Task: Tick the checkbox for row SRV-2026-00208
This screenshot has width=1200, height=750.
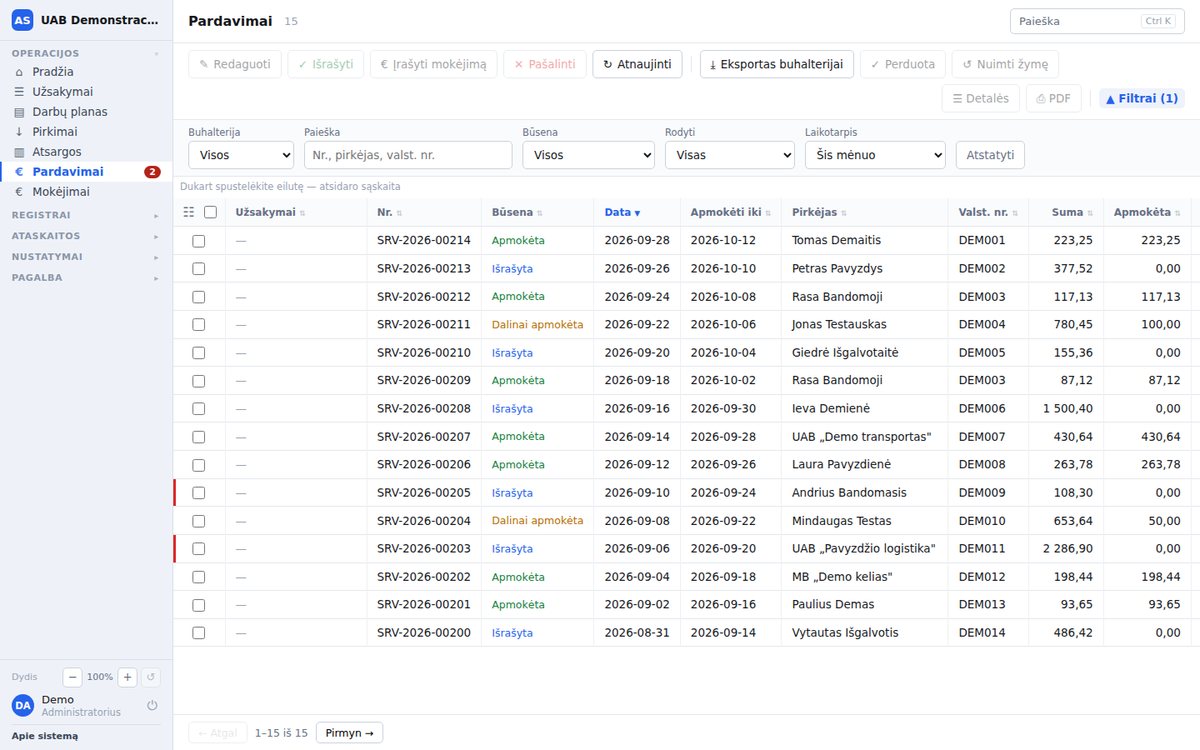Action: coord(199,409)
